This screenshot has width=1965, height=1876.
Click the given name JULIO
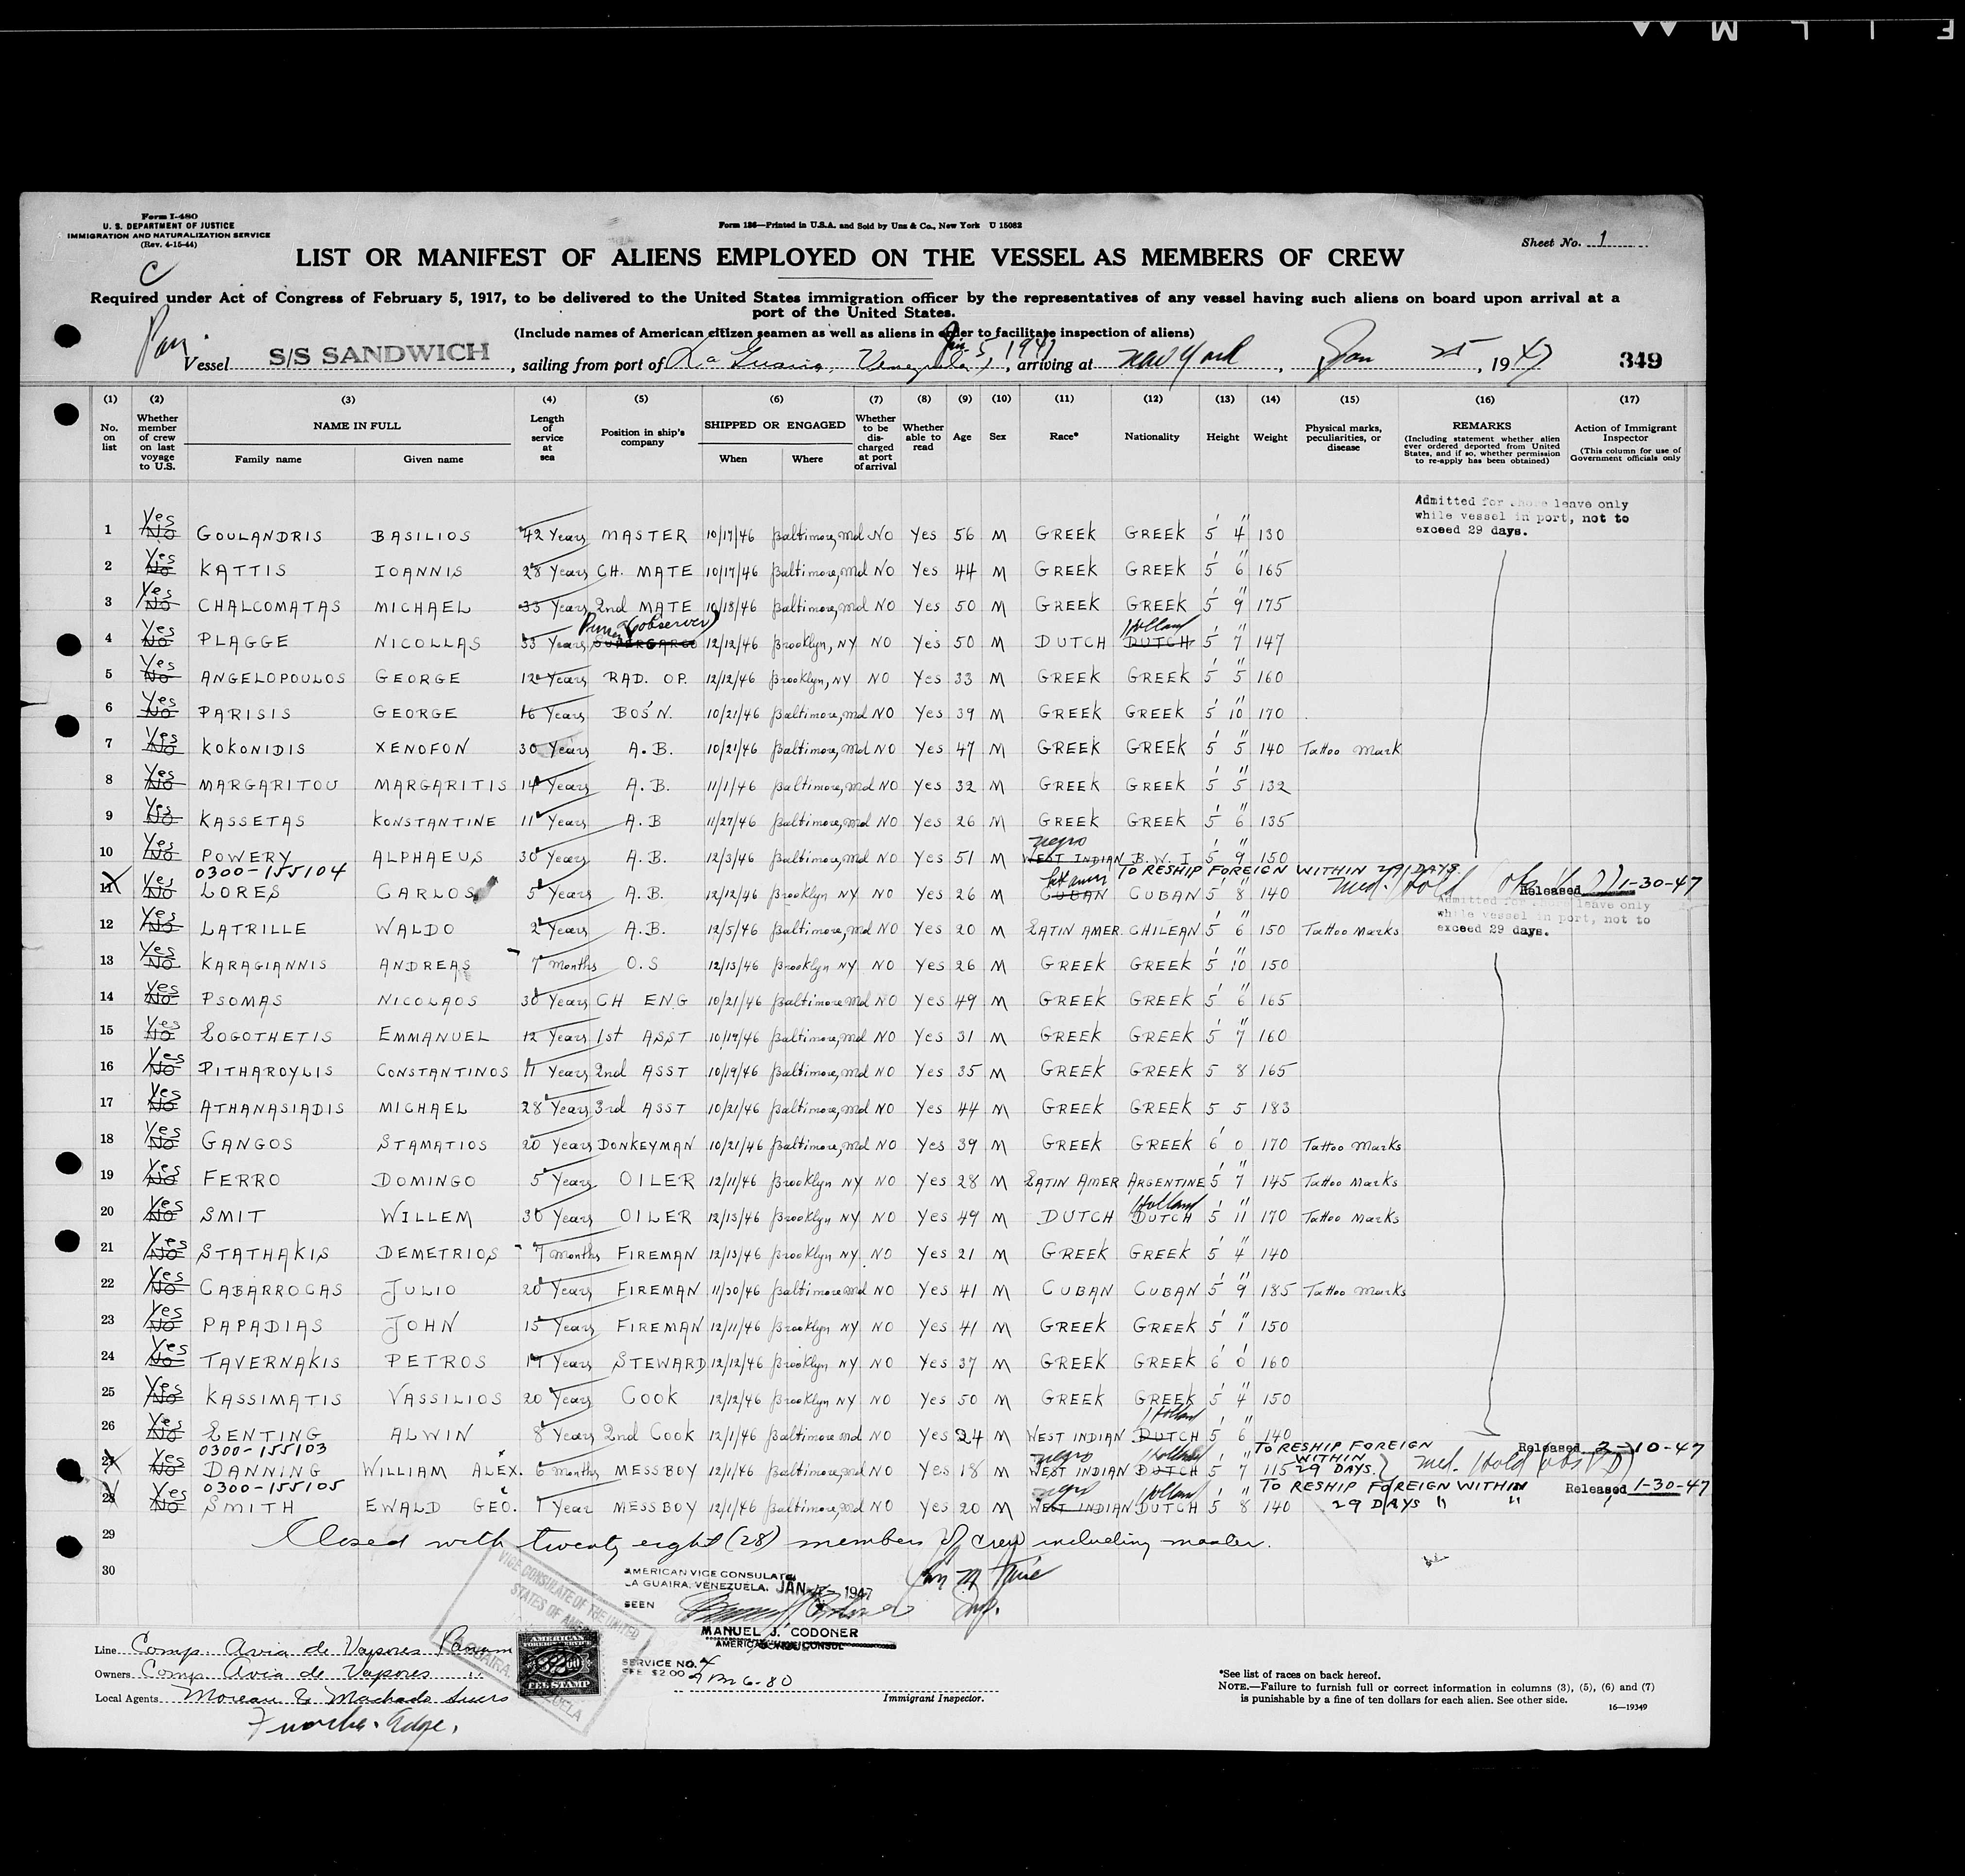(420, 1290)
